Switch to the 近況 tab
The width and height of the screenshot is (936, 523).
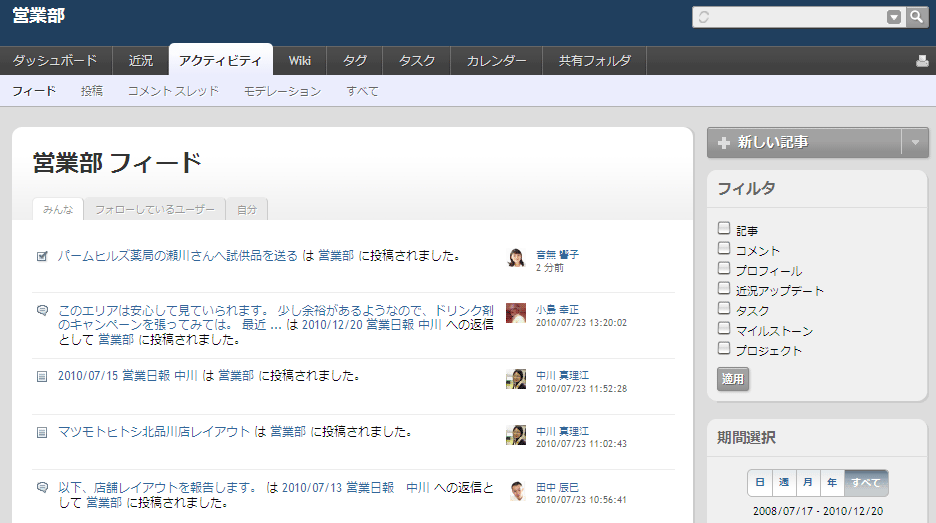click(141, 61)
